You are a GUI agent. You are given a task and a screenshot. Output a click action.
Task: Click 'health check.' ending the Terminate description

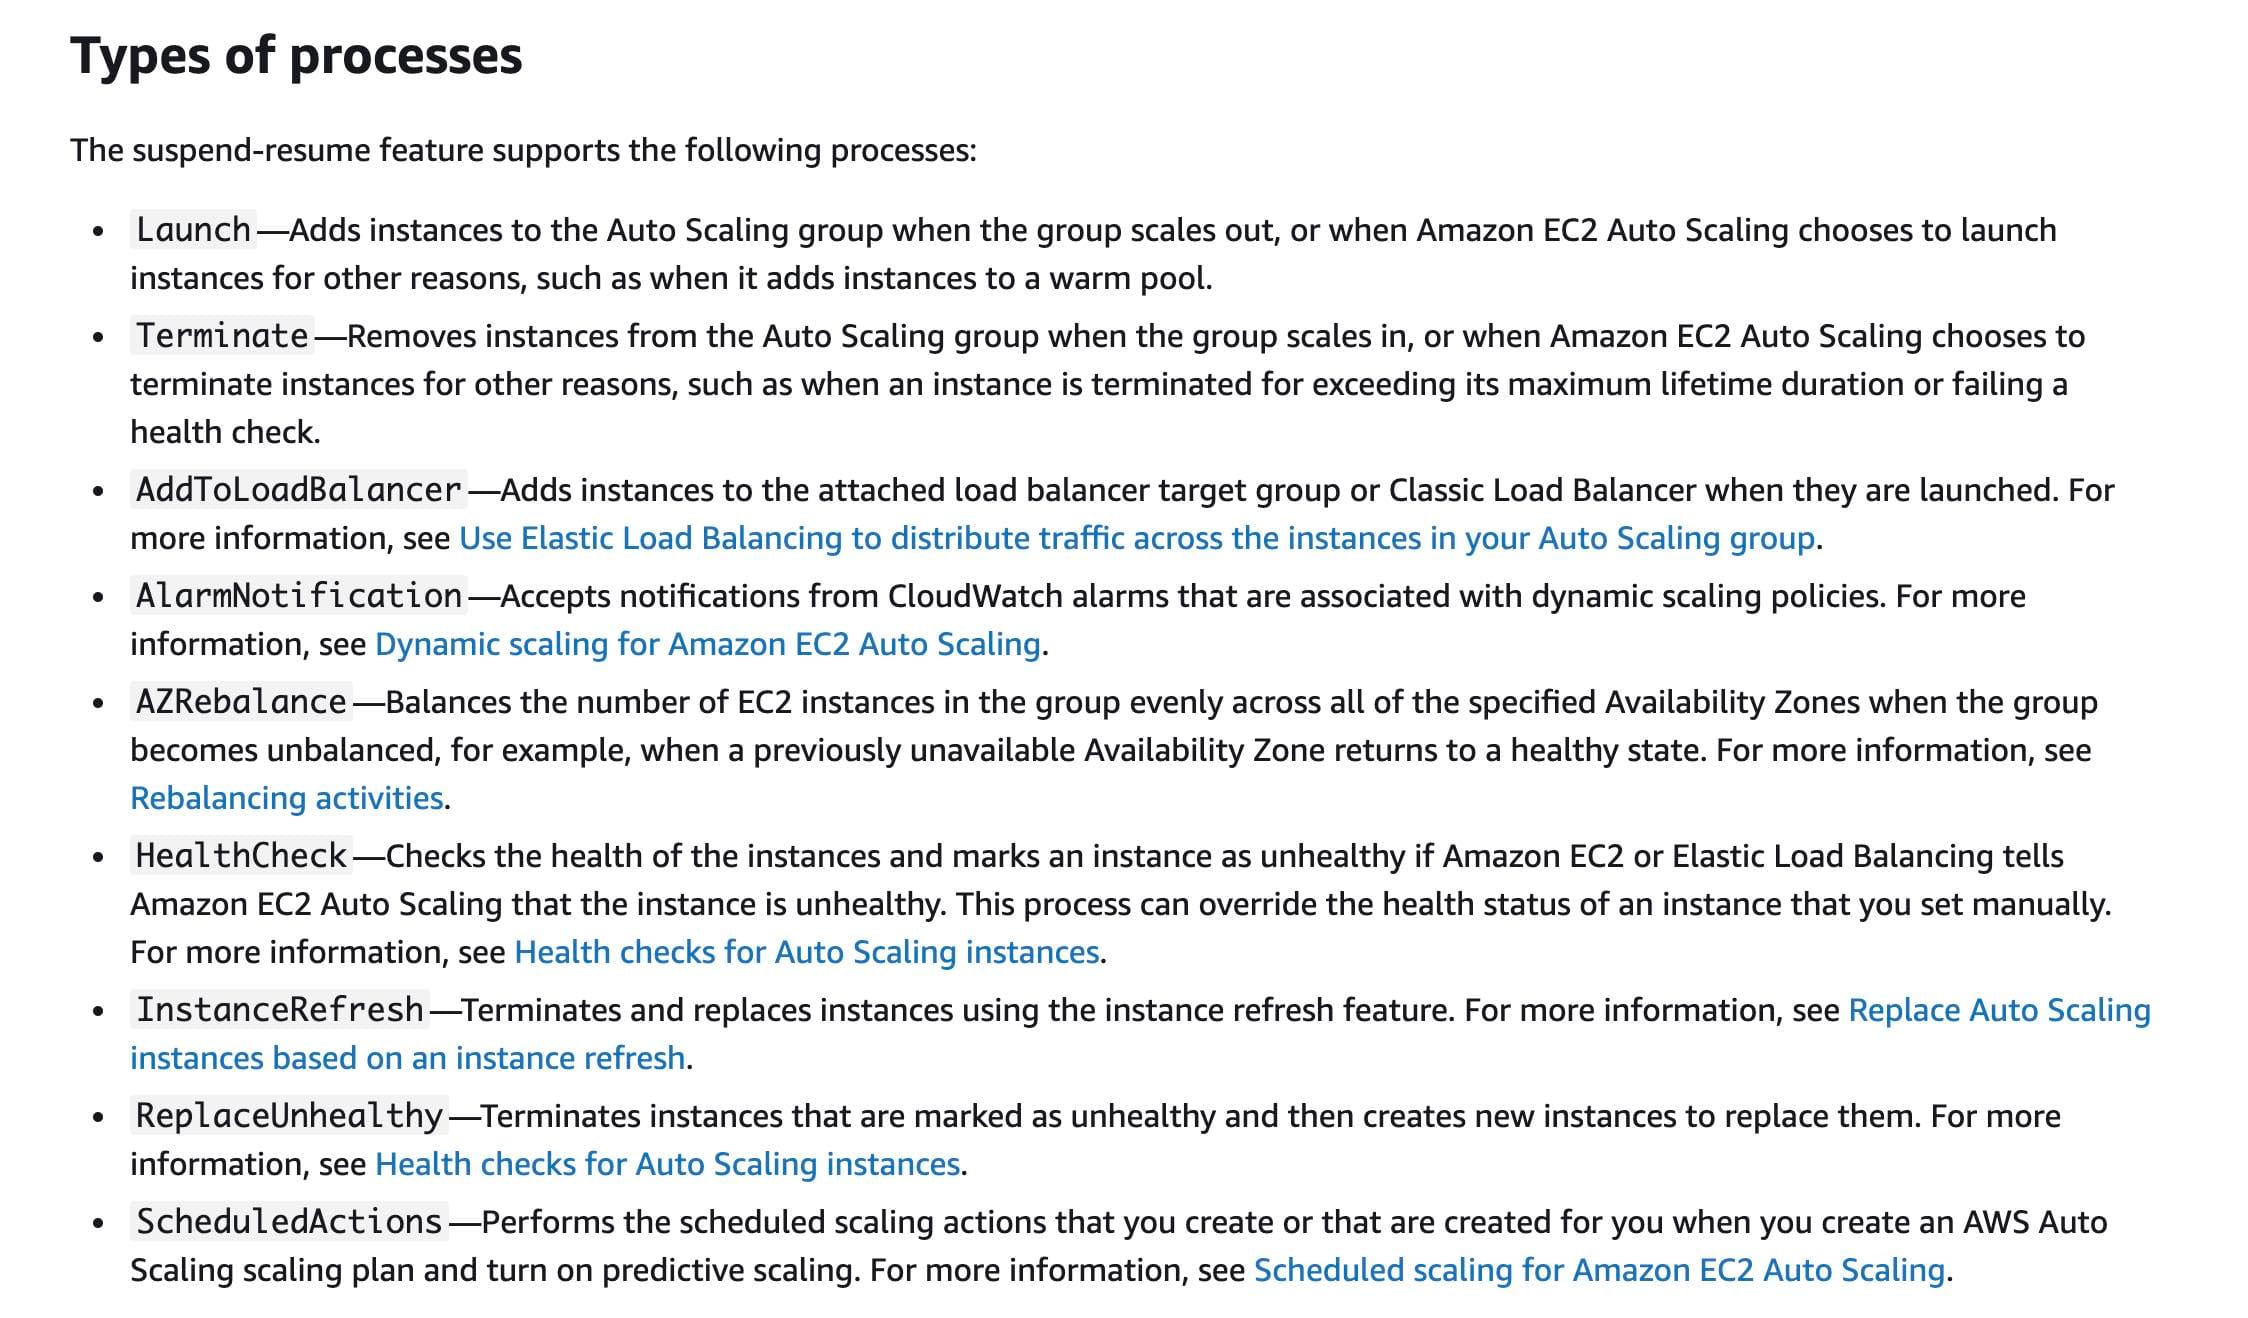[x=225, y=433]
